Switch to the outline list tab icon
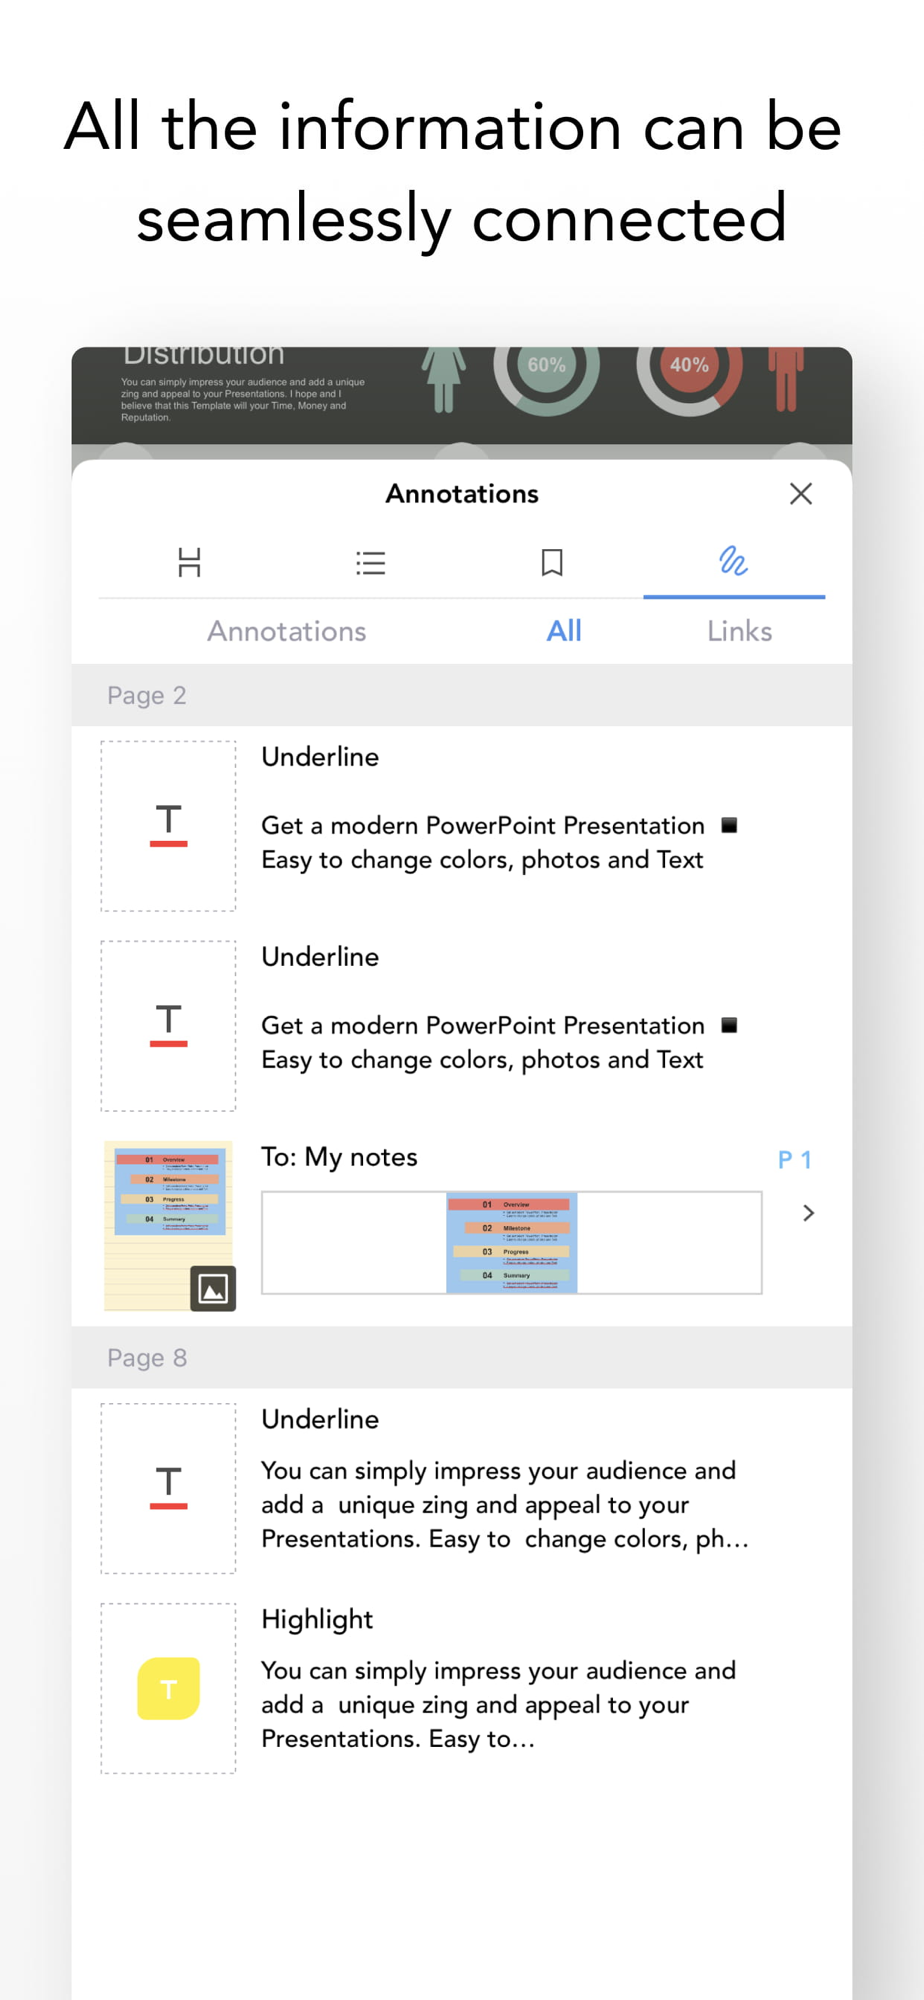 (371, 563)
